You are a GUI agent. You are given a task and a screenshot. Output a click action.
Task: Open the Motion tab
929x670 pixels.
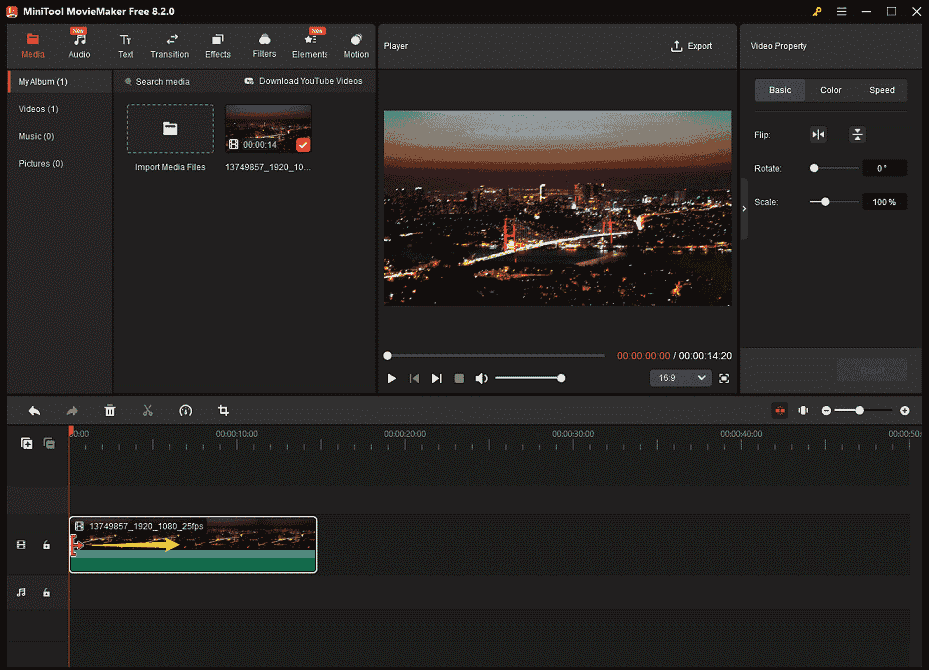pyautogui.click(x=356, y=46)
